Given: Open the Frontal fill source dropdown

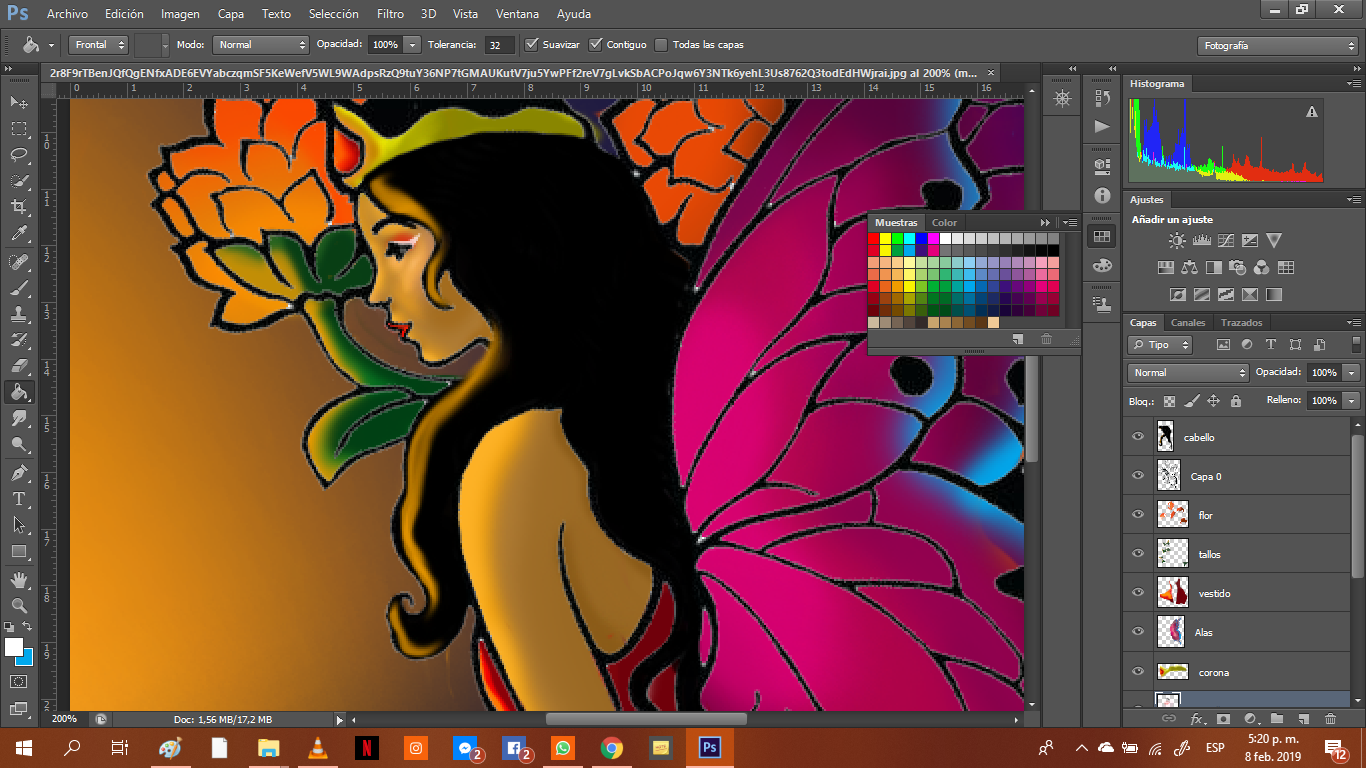Looking at the screenshot, I should (98, 45).
